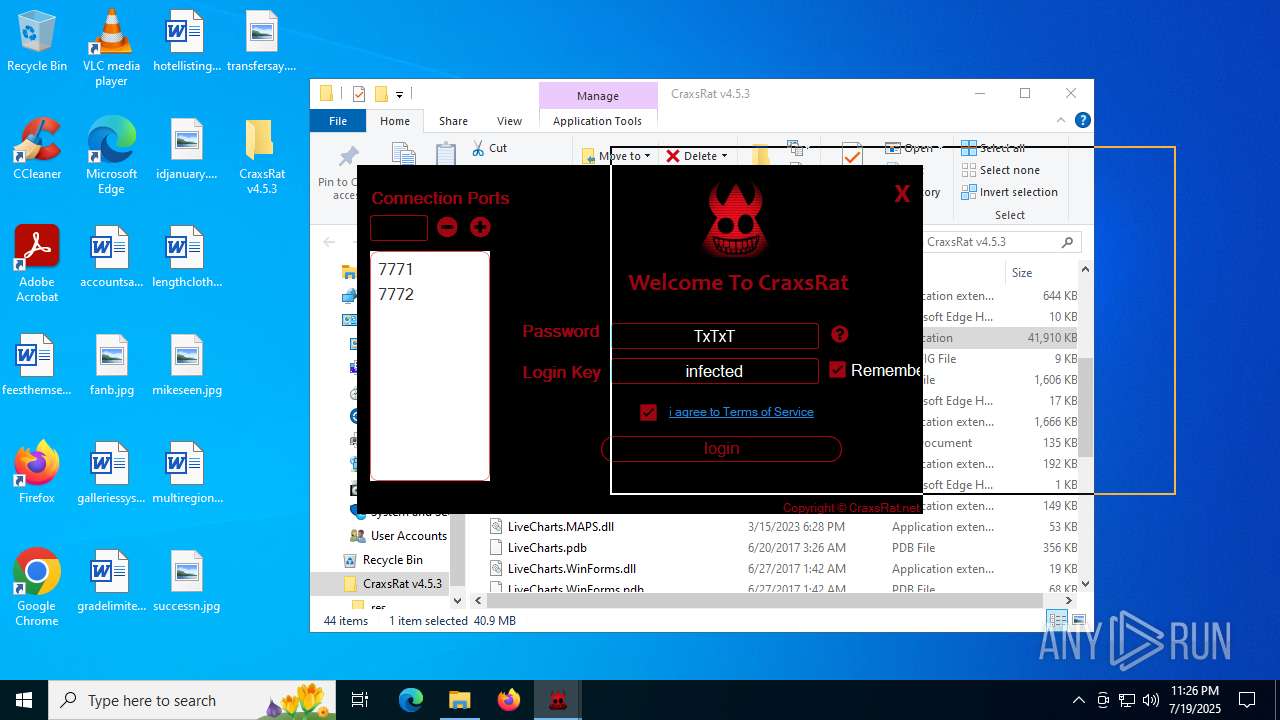The height and width of the screenshot is (720, 1280).
Task: Open Explorer Help question mark icon
Action: pos(1082,120)
